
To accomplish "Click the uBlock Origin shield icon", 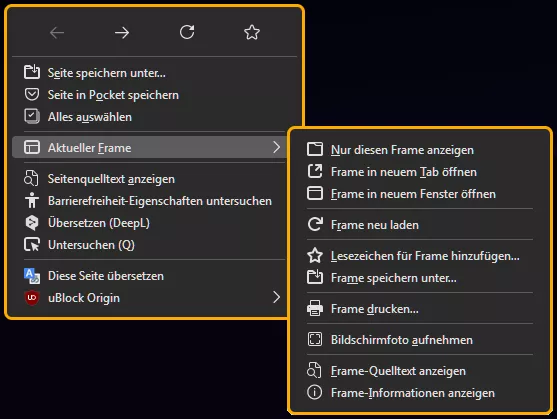I will point(32,298).
